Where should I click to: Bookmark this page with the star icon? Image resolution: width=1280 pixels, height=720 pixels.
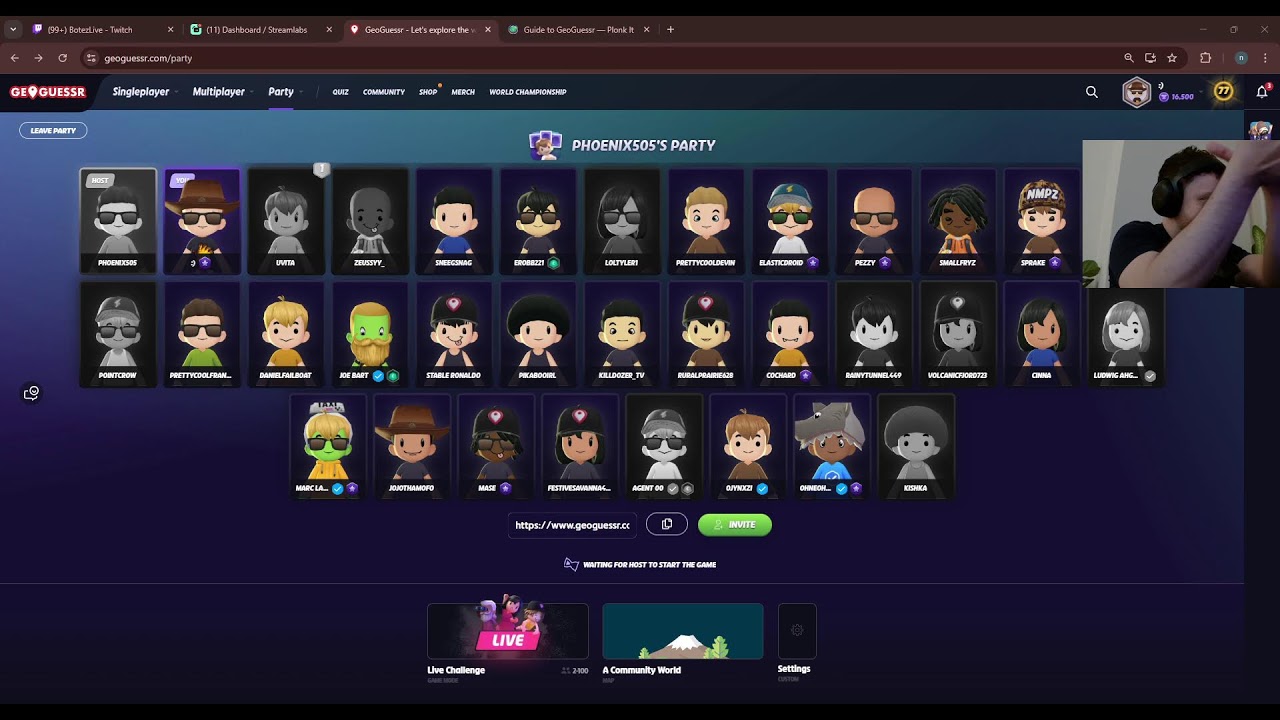coord(1172,58)
